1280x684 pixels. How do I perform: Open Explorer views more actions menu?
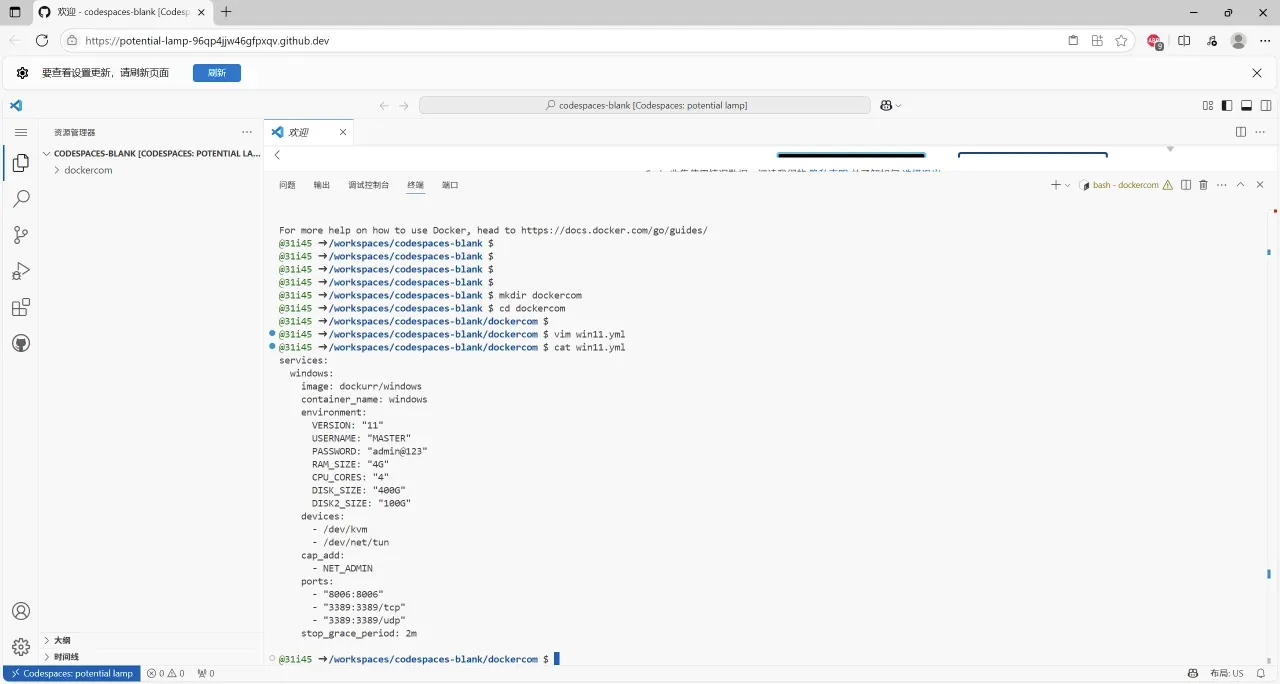click(247, 132)
